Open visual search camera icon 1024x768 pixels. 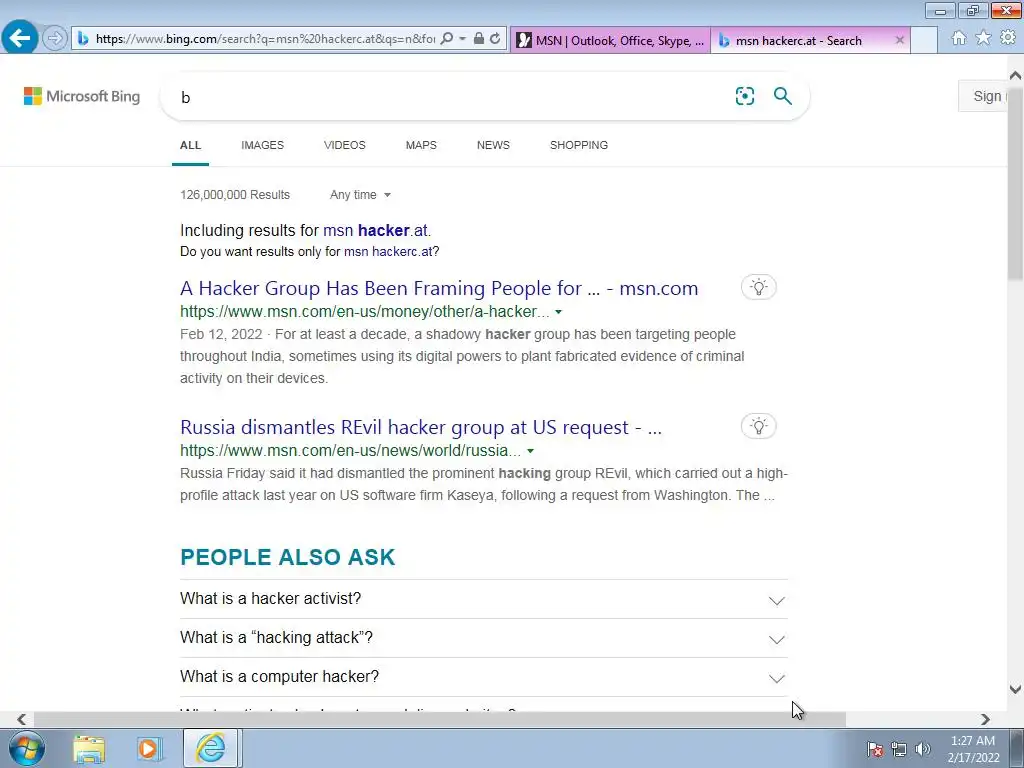point(744,97)
